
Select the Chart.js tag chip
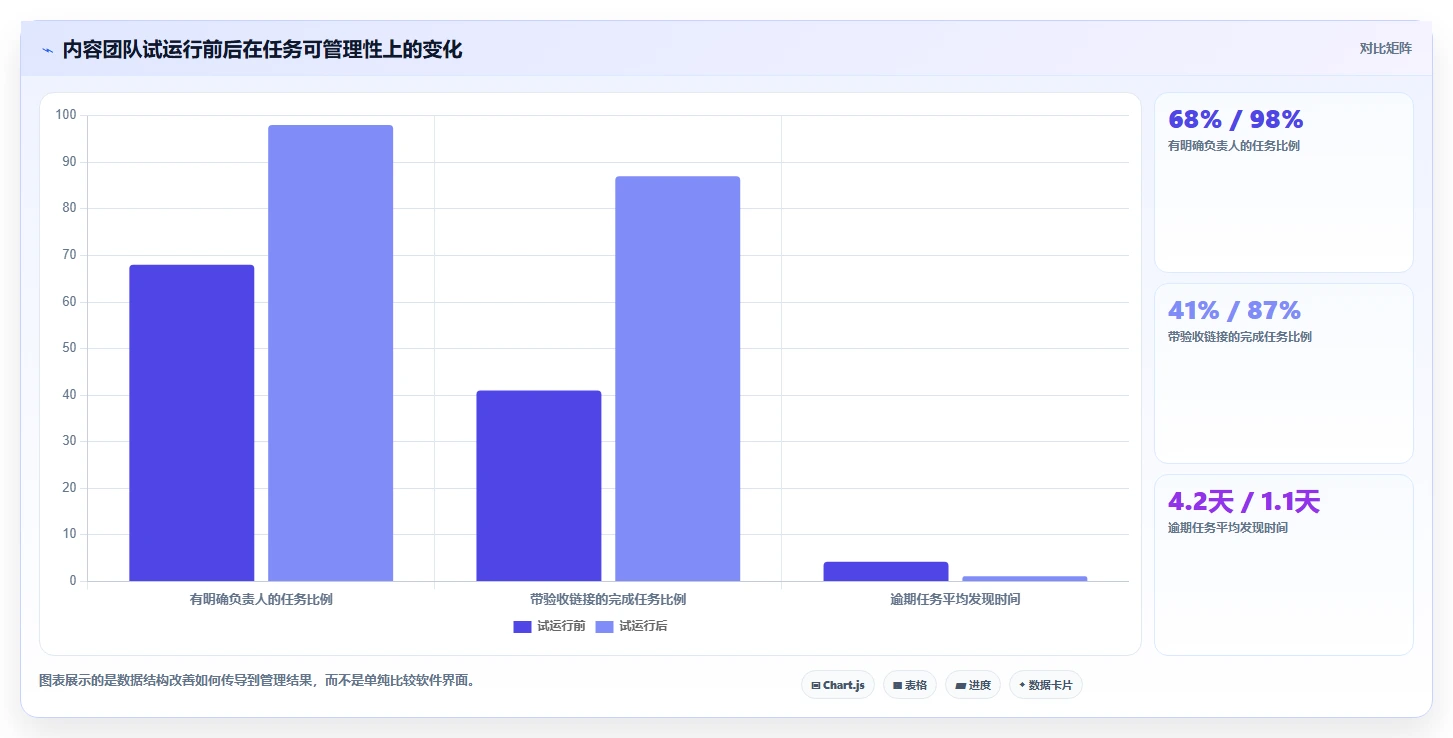838,685
